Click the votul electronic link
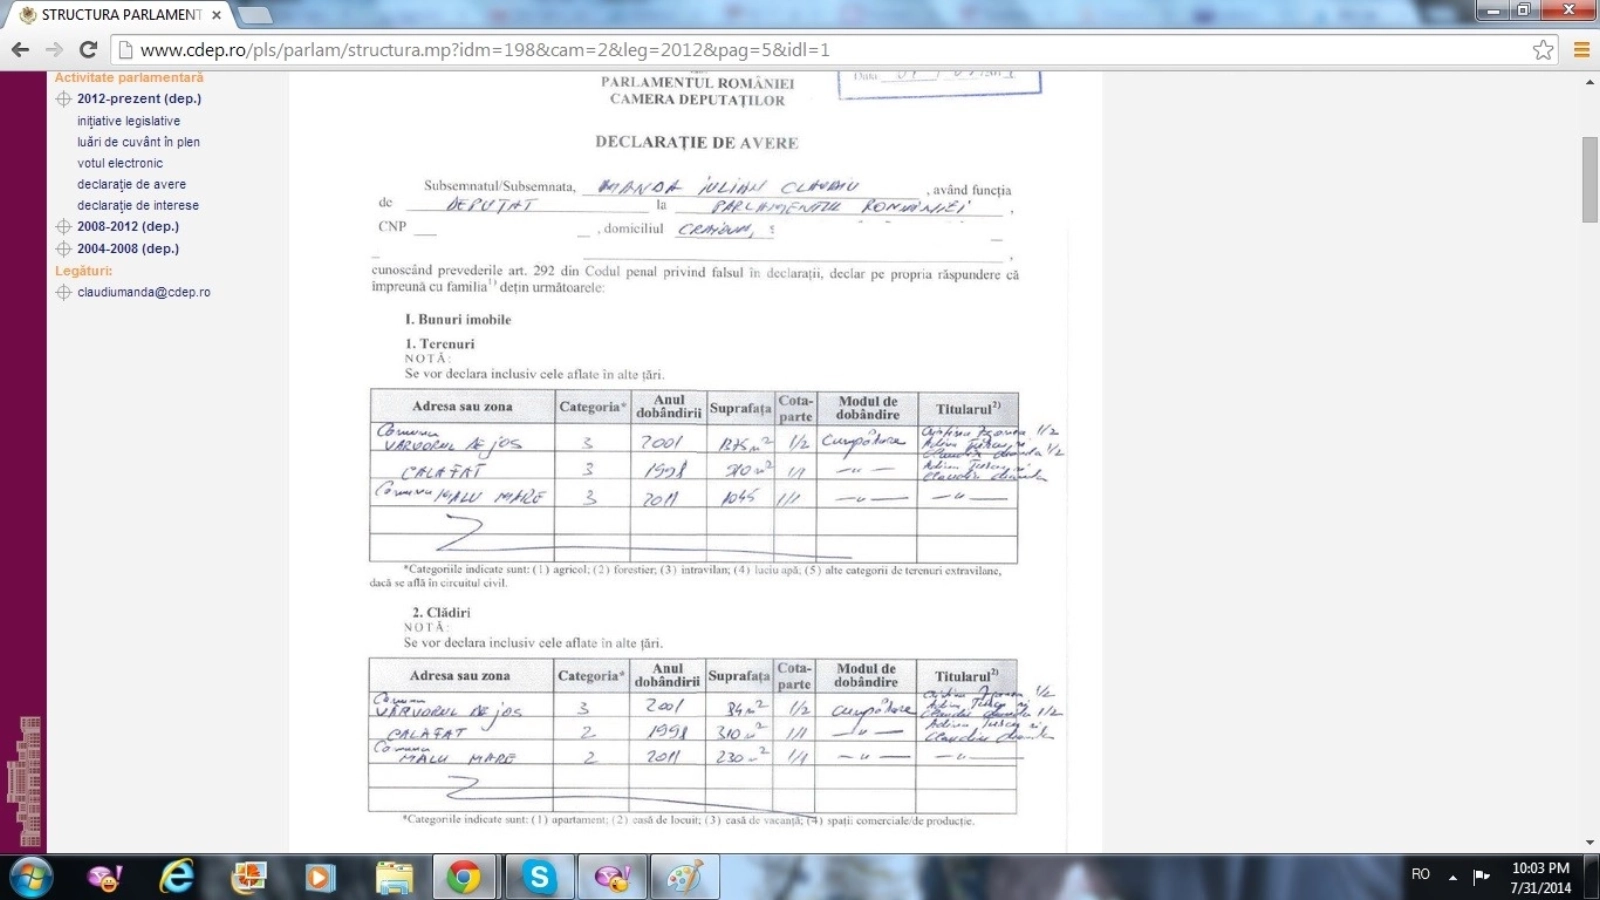Viewport: 1600px width, 900px height. pos(120,164)
